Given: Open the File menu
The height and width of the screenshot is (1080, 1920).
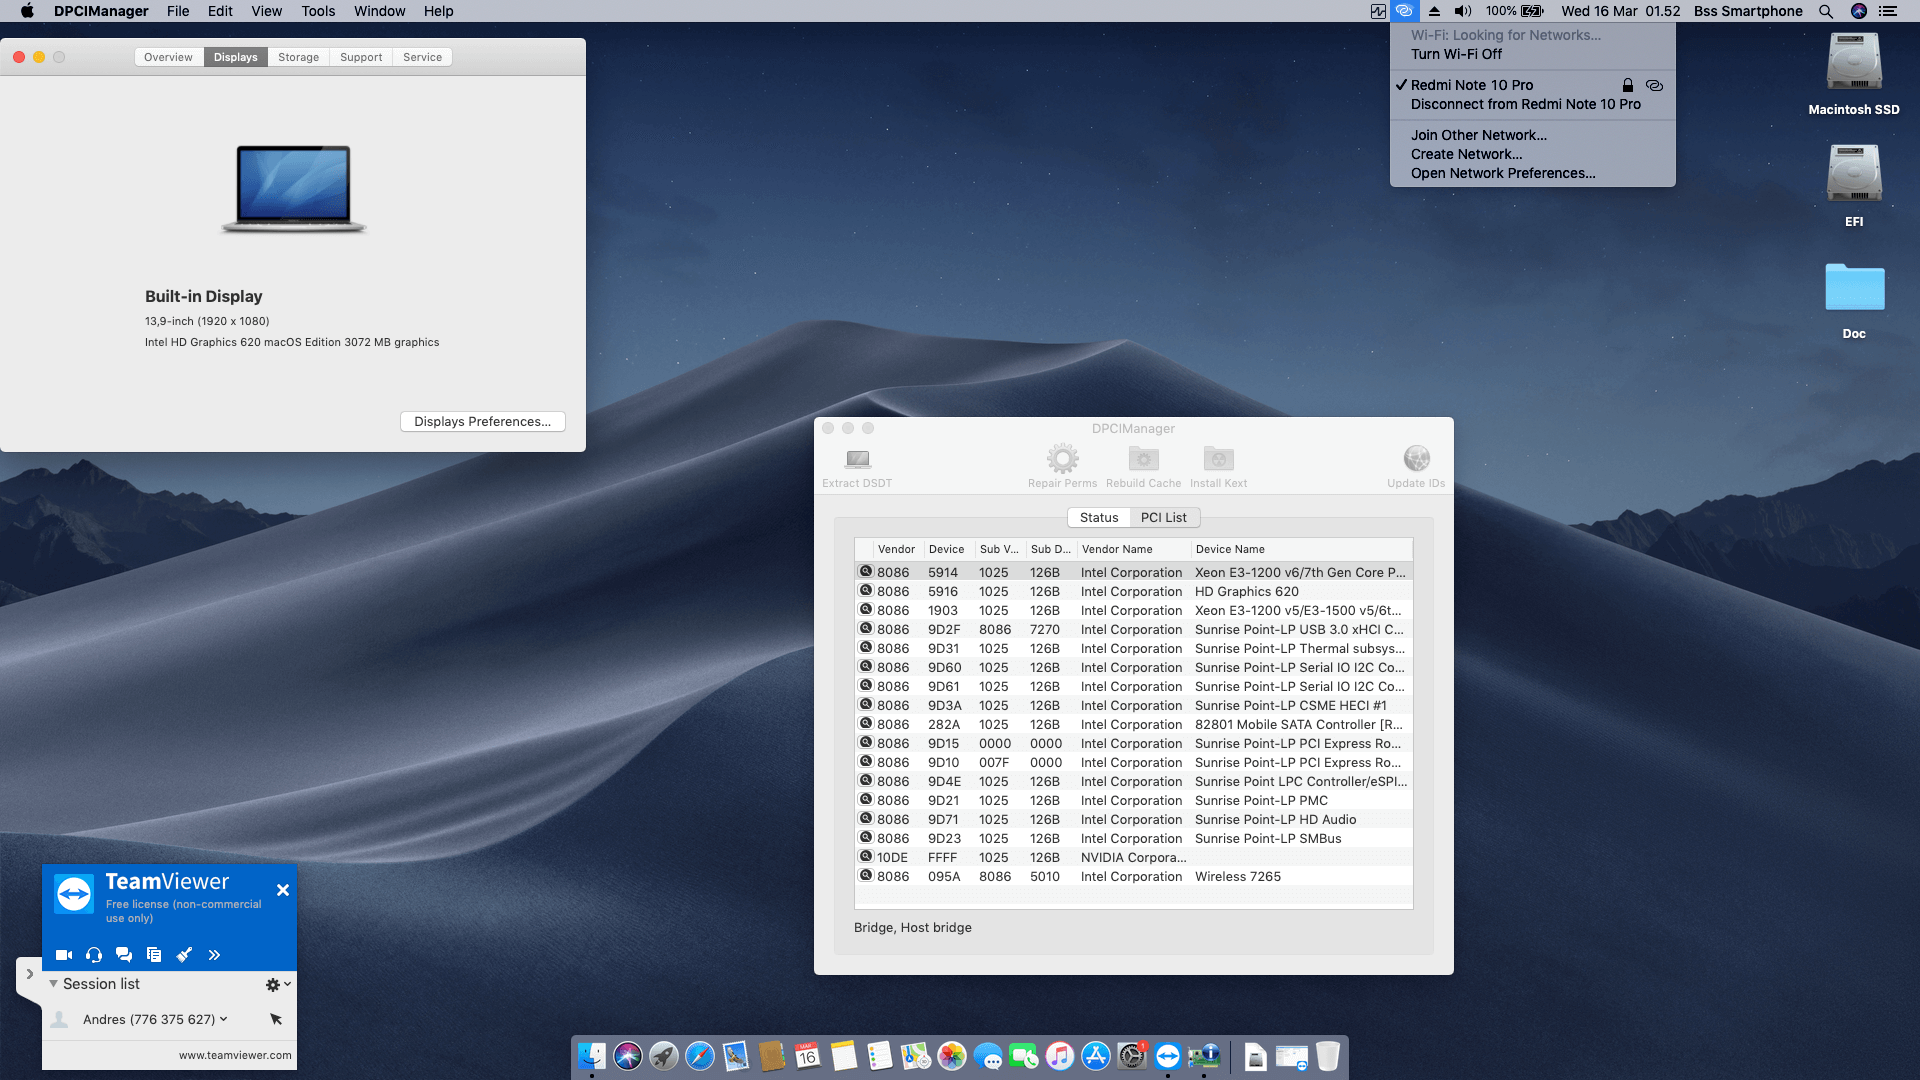Looking at the screenshot, I should tap(178, 11).
